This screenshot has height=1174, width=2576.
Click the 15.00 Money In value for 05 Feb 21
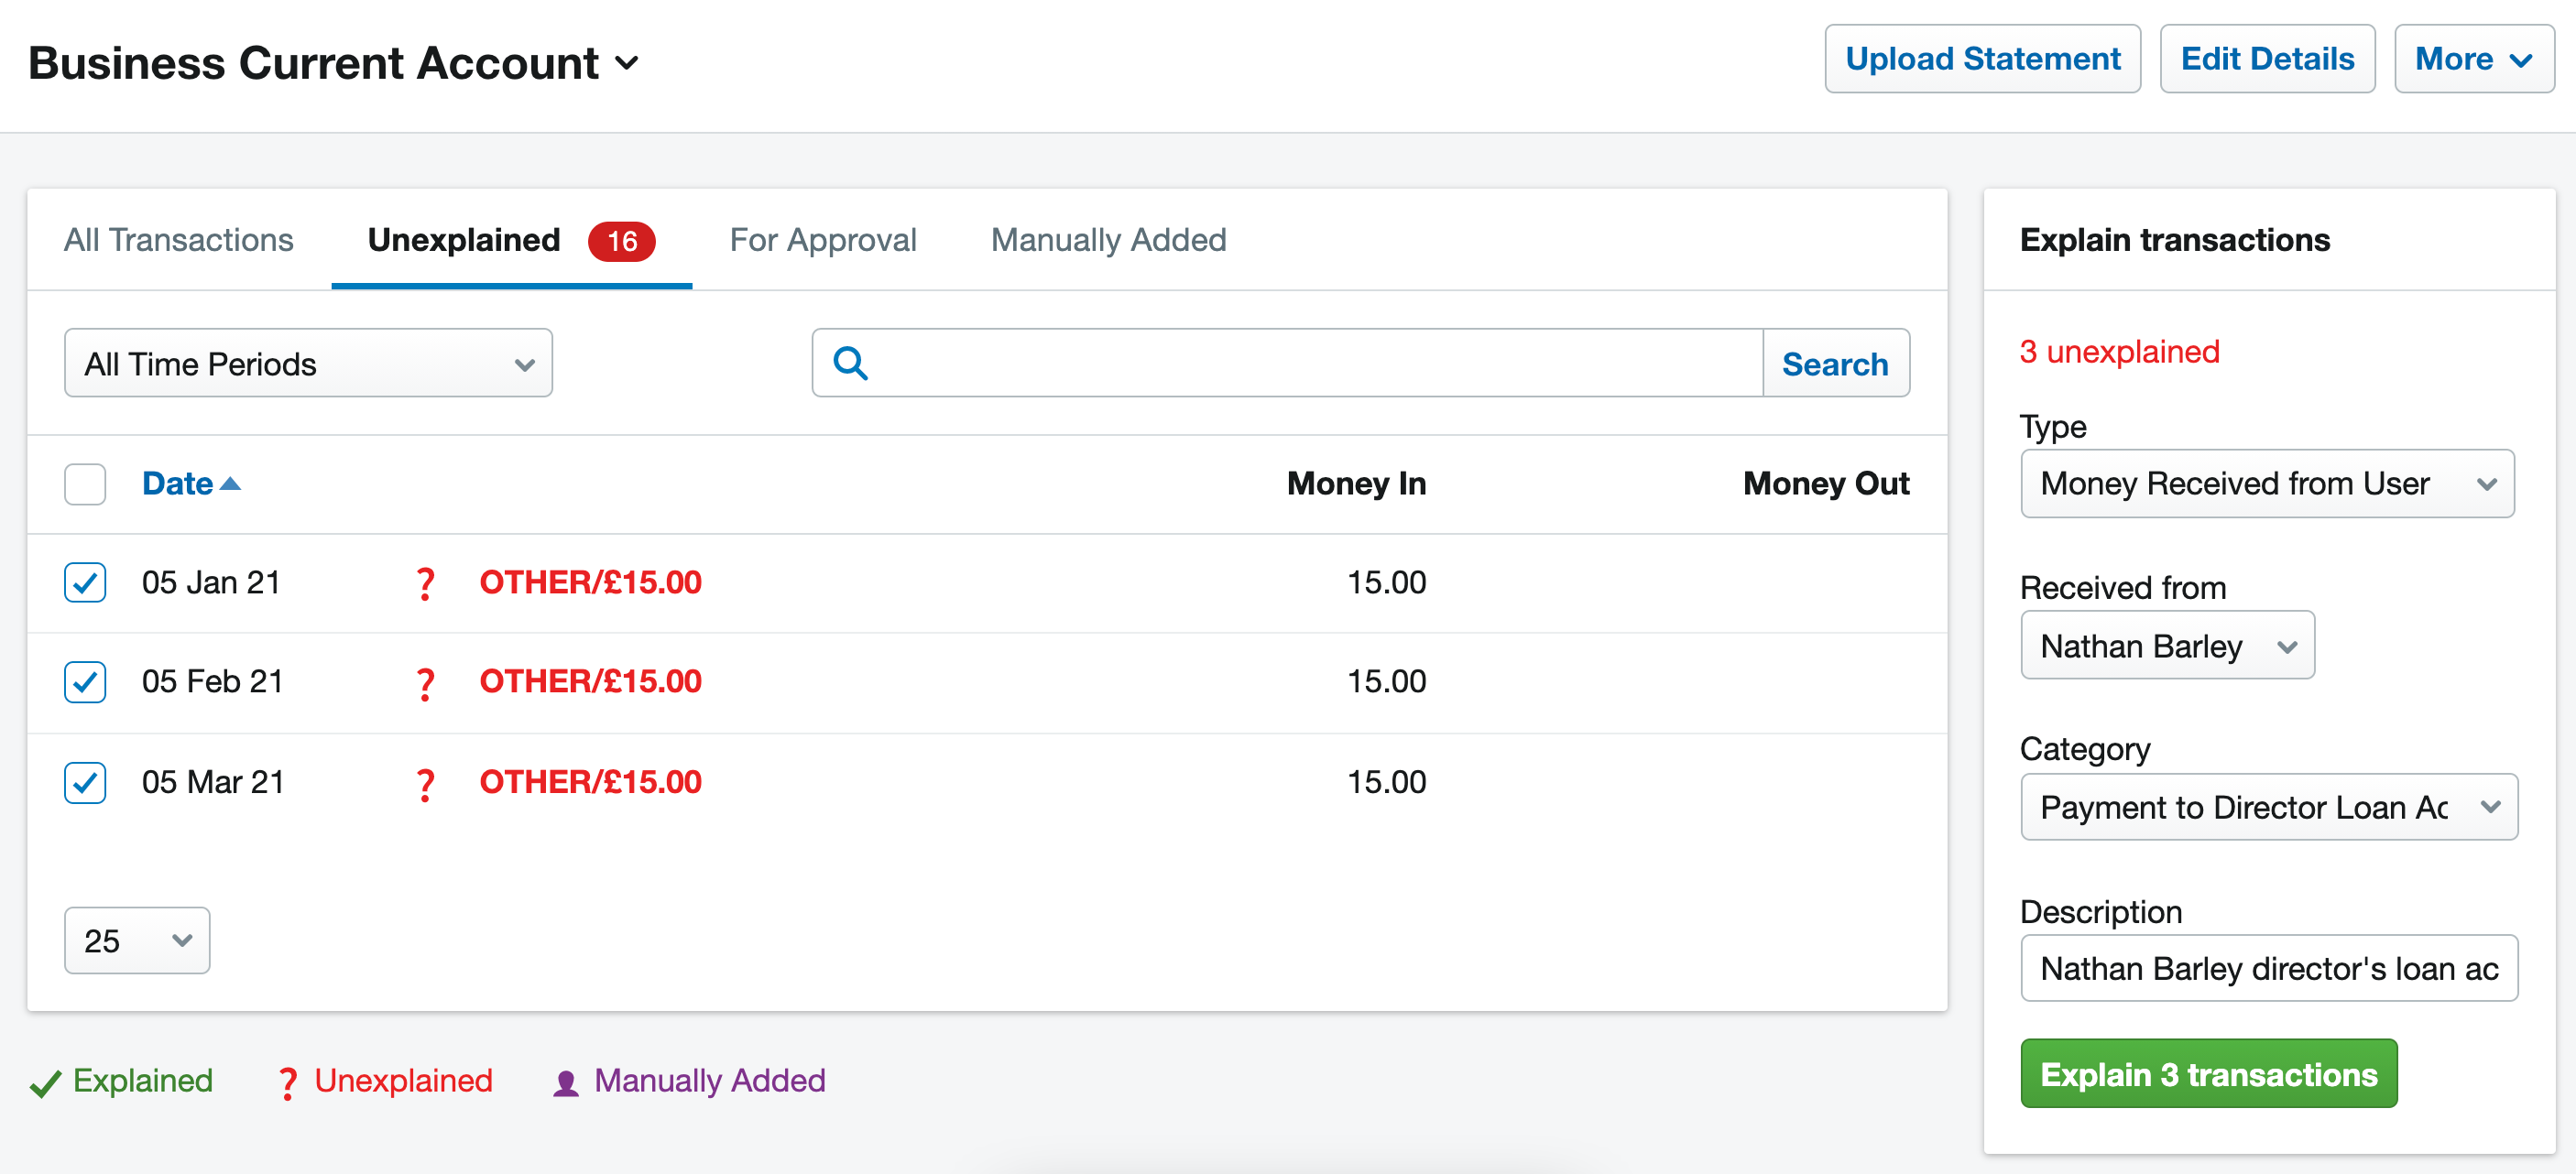click(1386, 681)
